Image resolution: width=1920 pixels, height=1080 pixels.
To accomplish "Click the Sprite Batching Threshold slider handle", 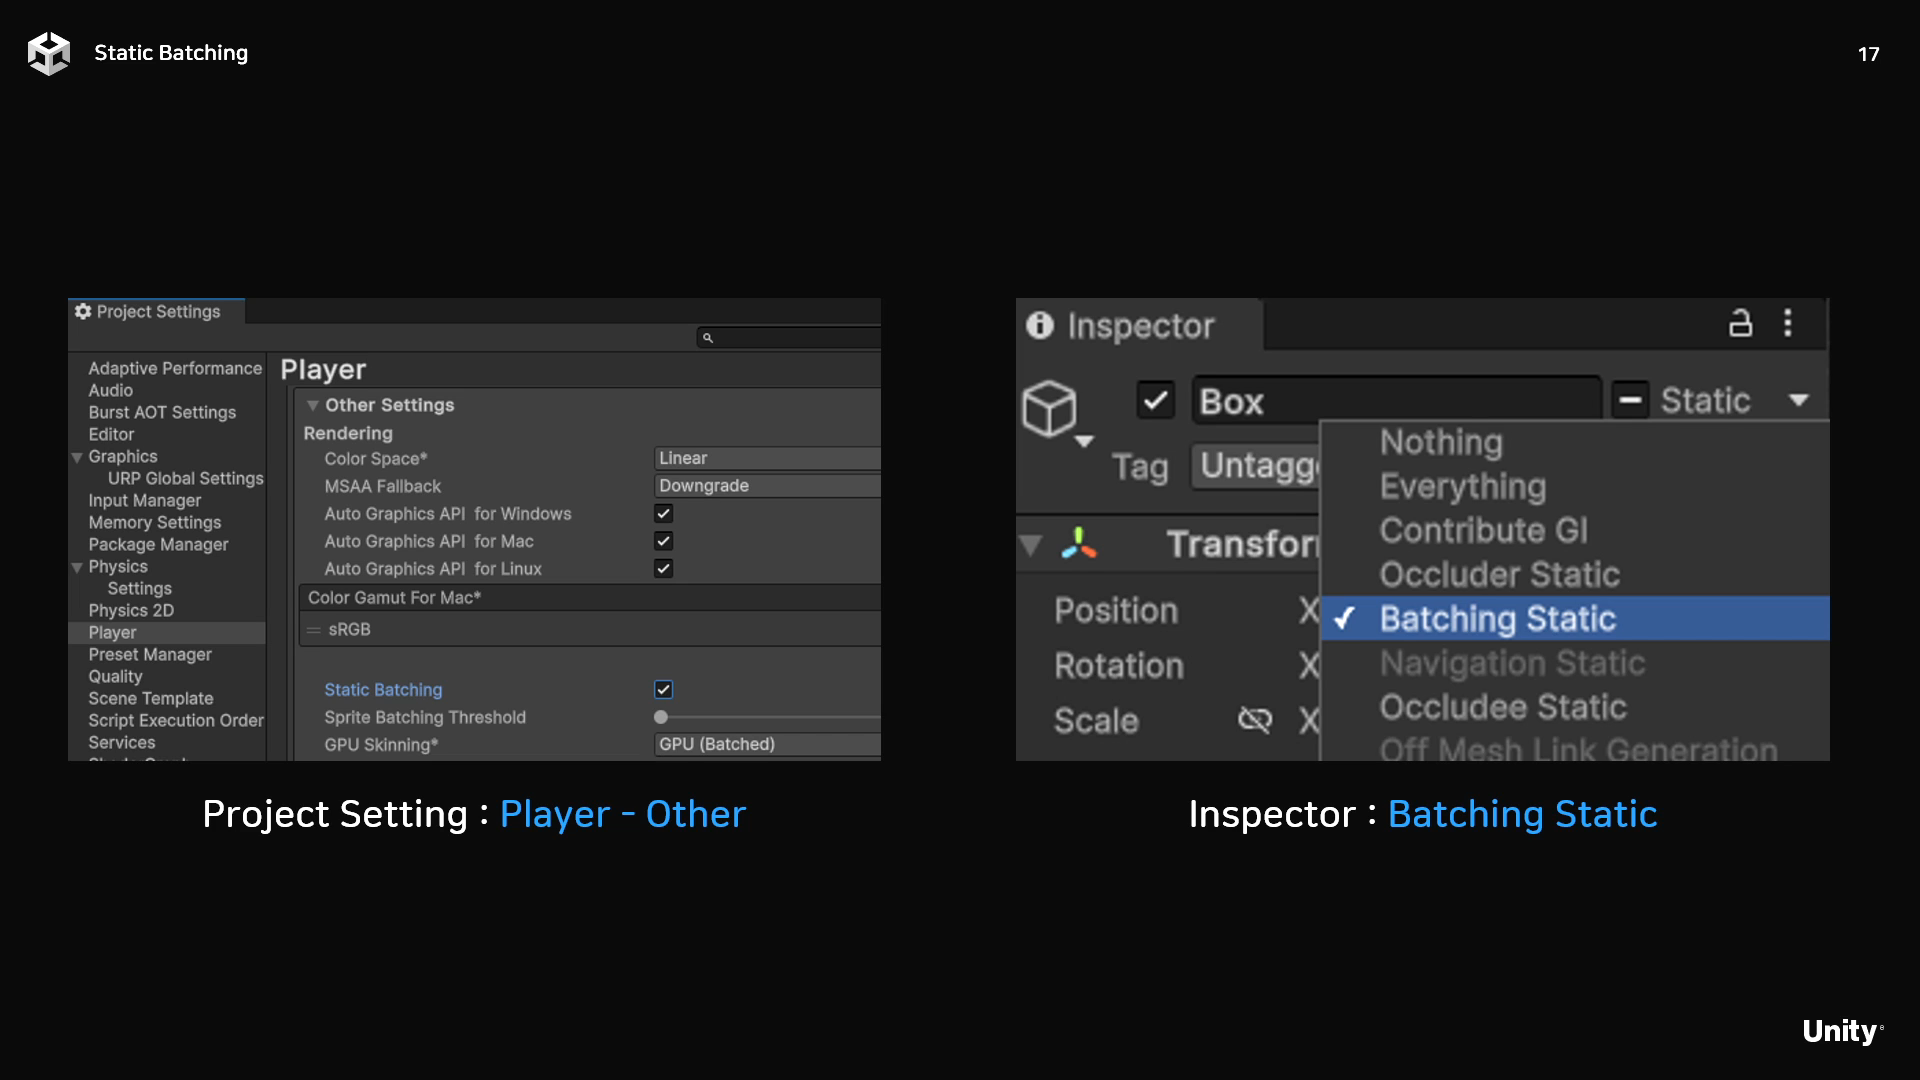I will point(661,717).
